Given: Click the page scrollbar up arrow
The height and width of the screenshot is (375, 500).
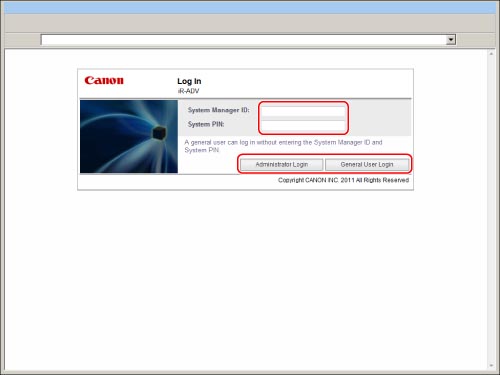Looking at the screenshot, I should coord(491,53).
